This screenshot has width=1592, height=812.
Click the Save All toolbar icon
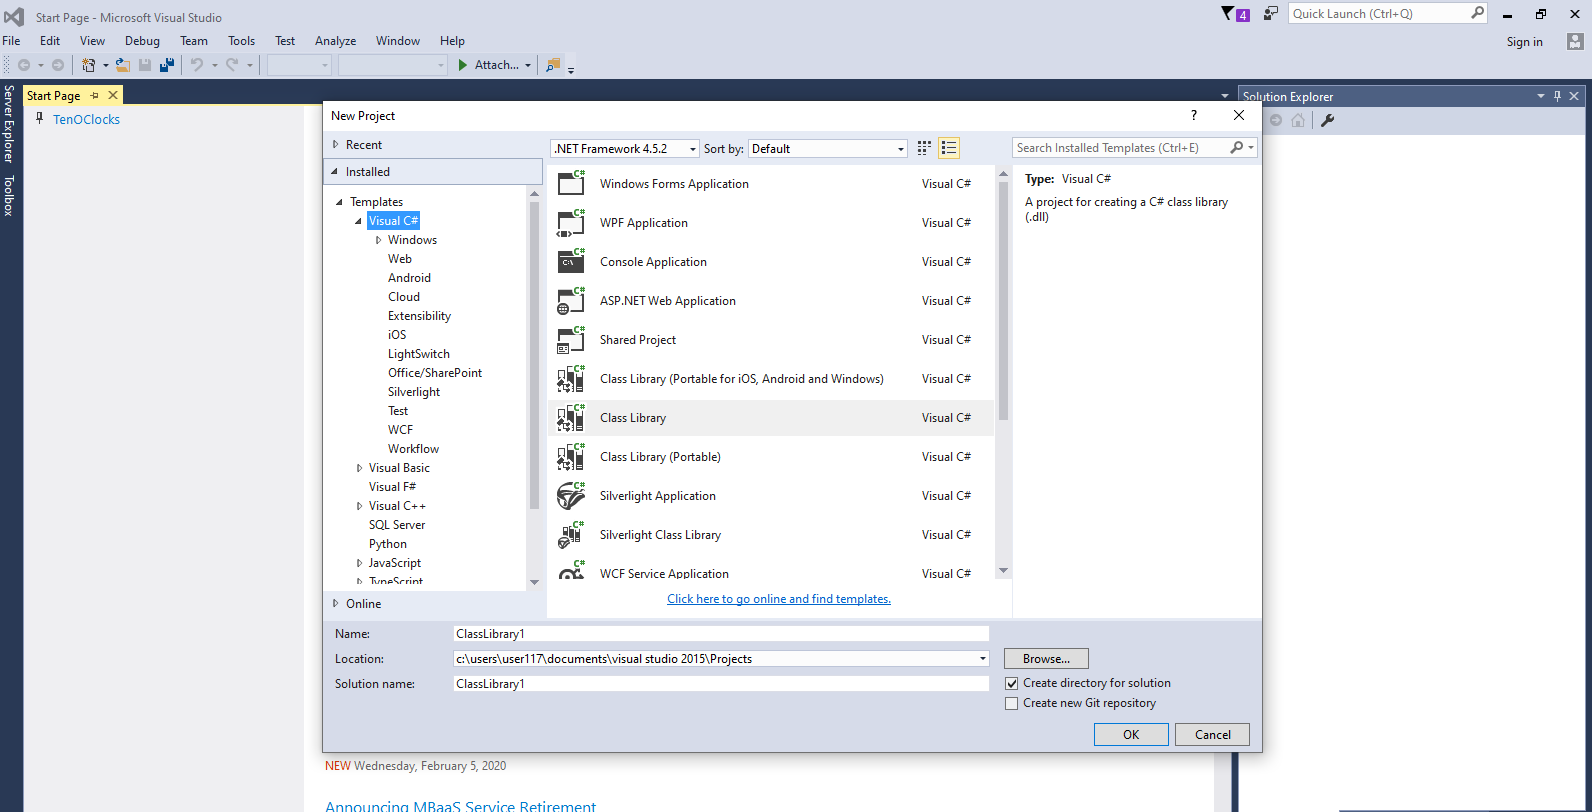pyautogui.click(x=167, y=65)
